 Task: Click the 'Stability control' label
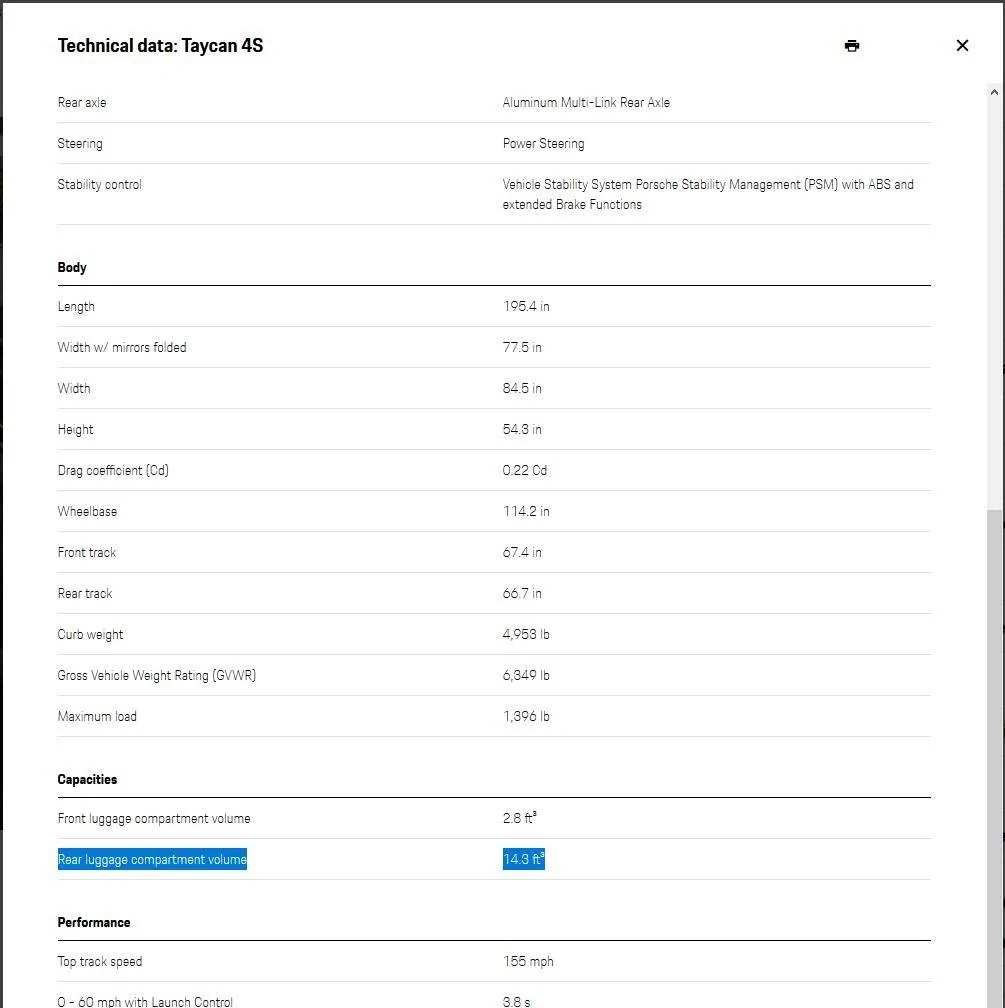[x=99, y=184]
